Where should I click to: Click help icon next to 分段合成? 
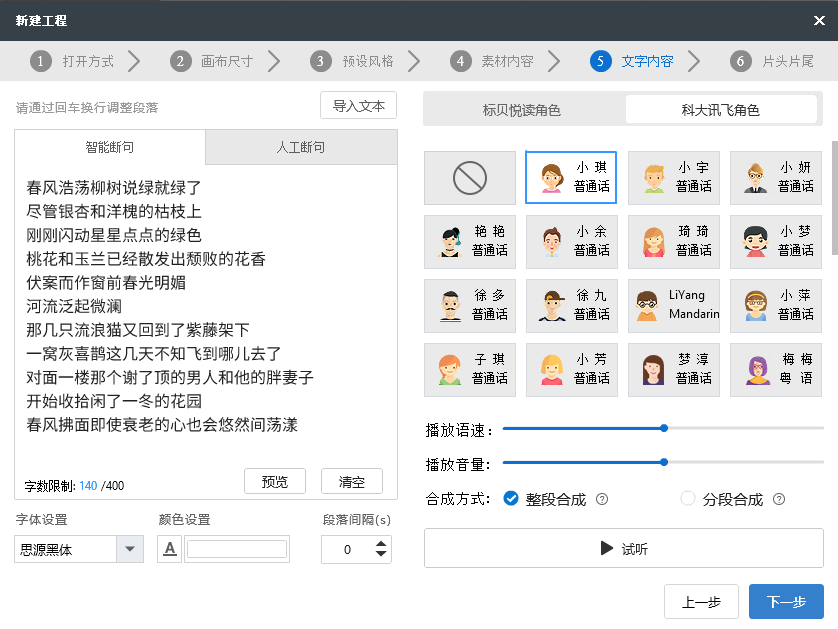[x=779, y=499]
